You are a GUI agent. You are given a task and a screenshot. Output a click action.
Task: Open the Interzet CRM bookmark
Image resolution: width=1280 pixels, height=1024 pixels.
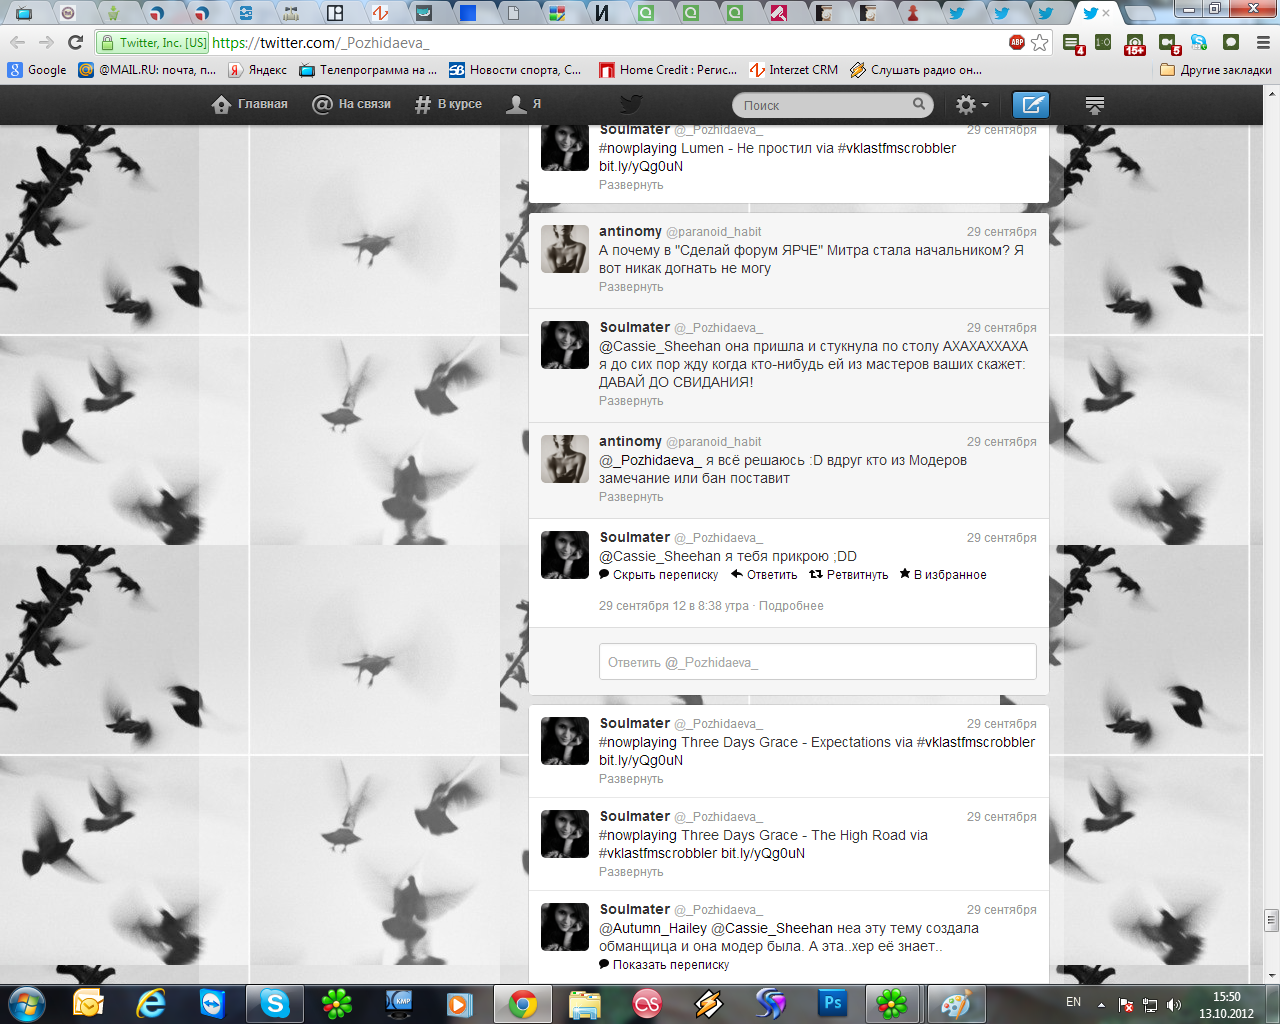click(794, 70)
